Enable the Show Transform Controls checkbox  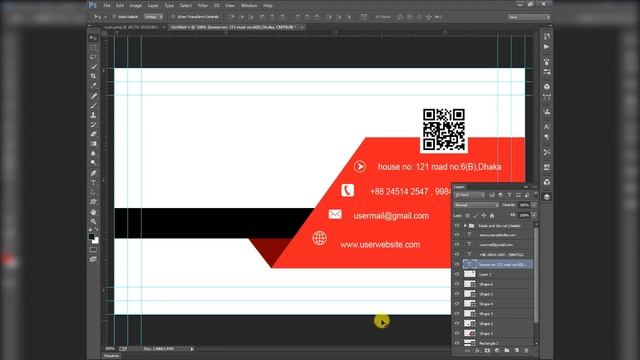(173, 17)
